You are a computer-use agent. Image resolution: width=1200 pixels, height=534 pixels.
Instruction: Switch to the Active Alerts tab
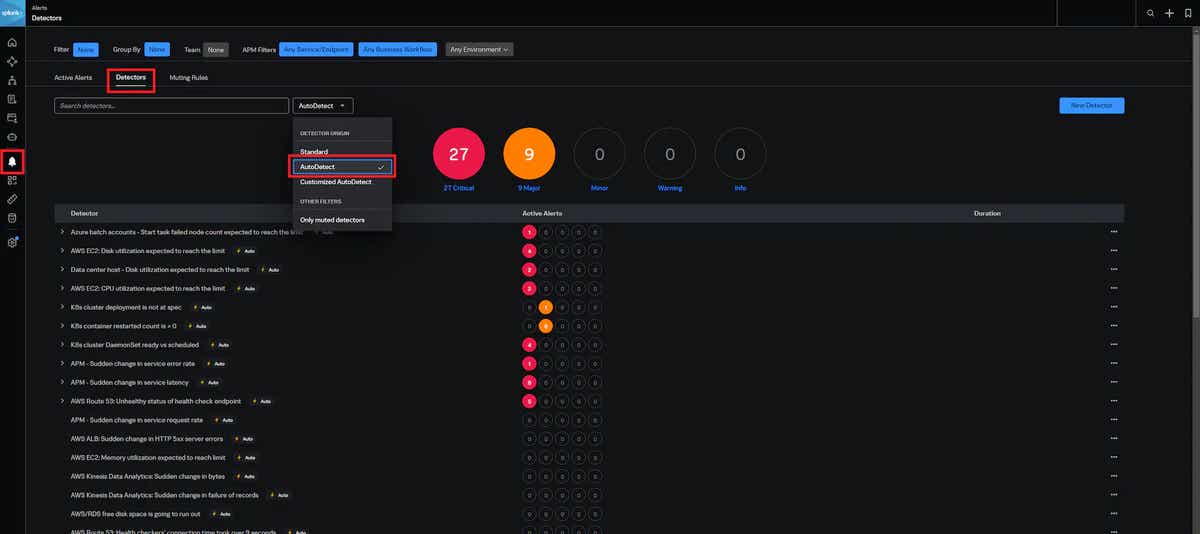[73, 77]
